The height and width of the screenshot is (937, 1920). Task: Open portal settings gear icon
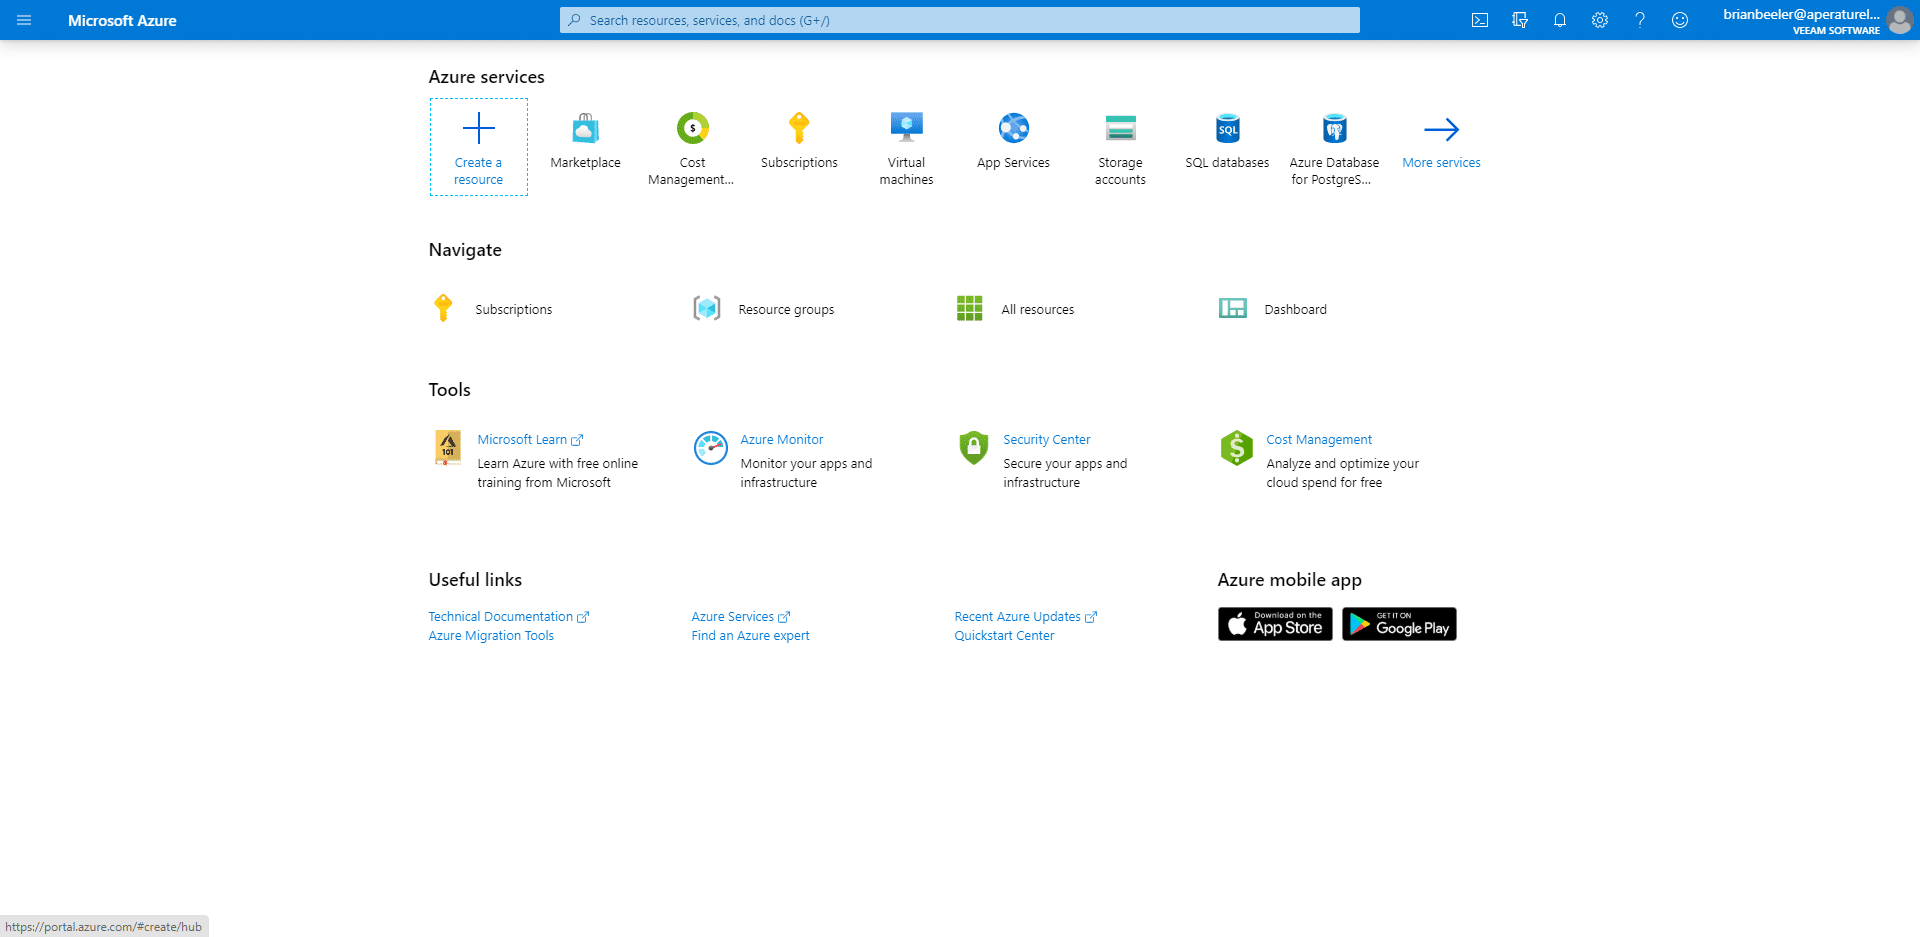tap(1600, 20)
